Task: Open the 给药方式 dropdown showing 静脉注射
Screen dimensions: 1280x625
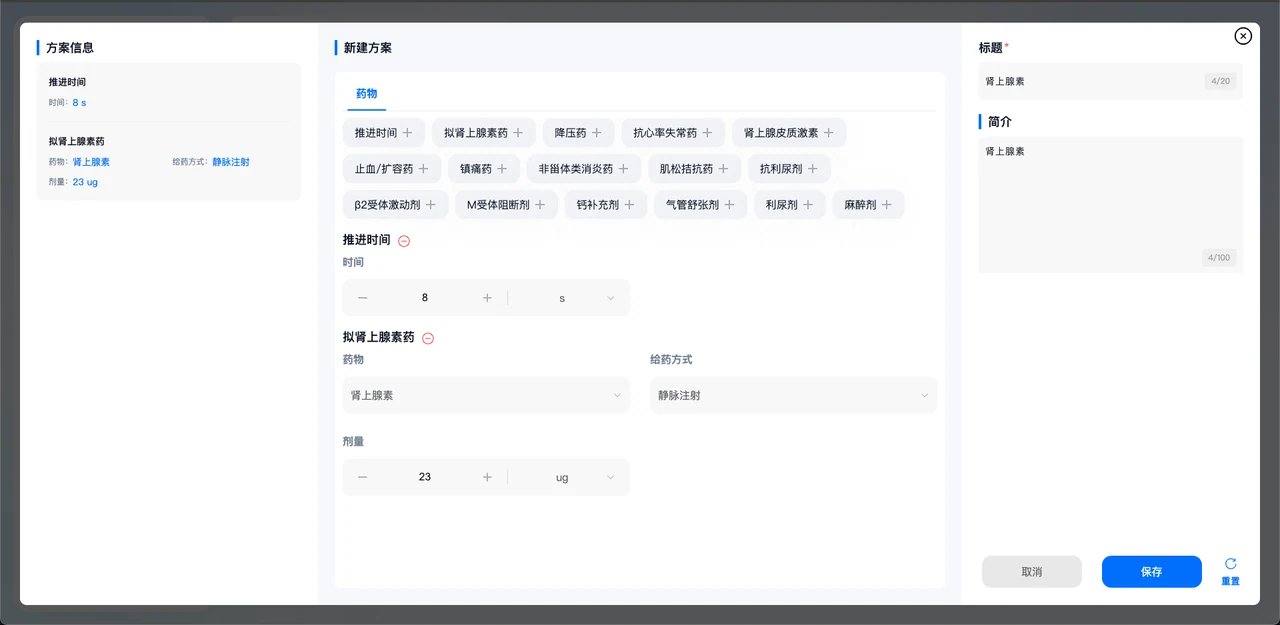Action: coord(794,395)
